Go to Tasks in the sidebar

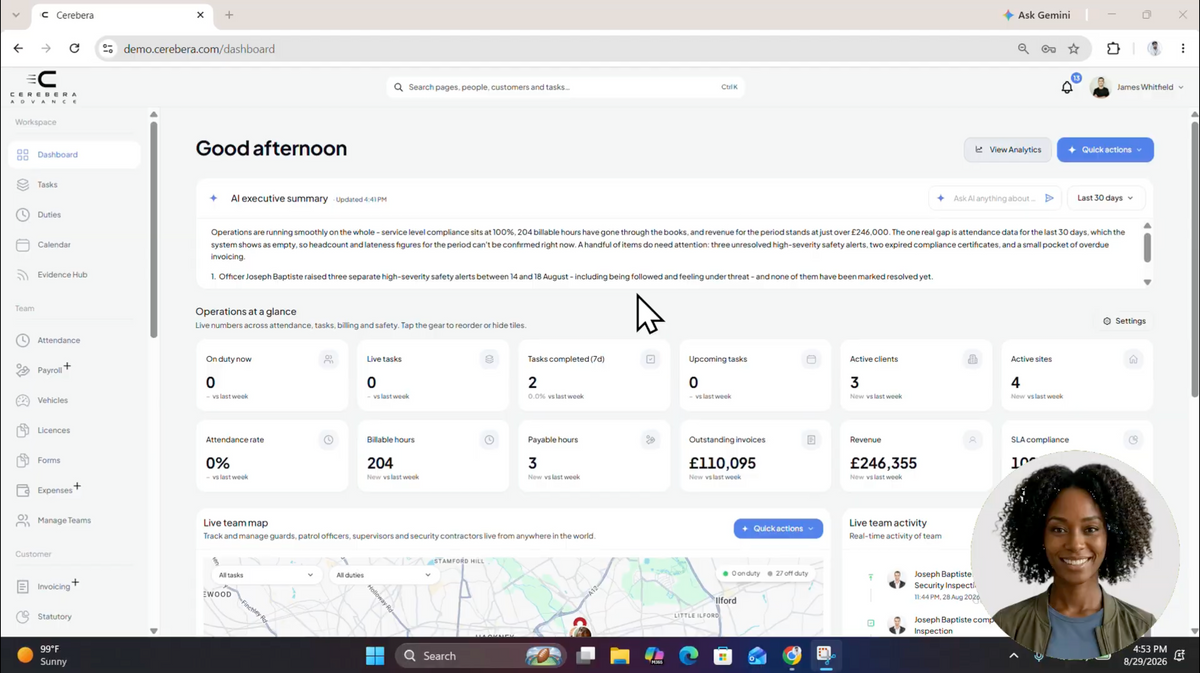coord(75,185)
